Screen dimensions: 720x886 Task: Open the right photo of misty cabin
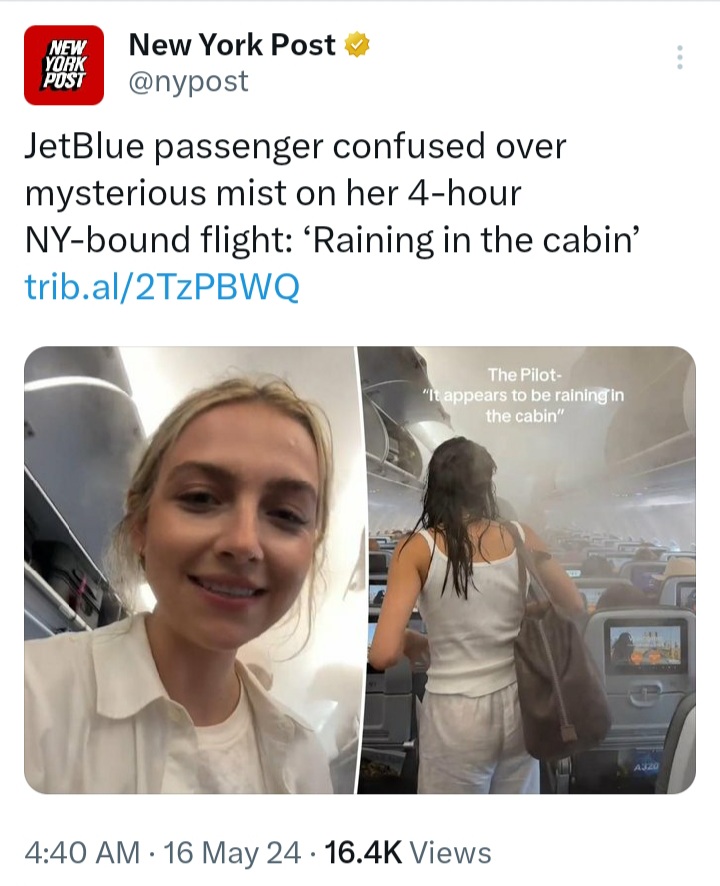[x=526, y=570]
